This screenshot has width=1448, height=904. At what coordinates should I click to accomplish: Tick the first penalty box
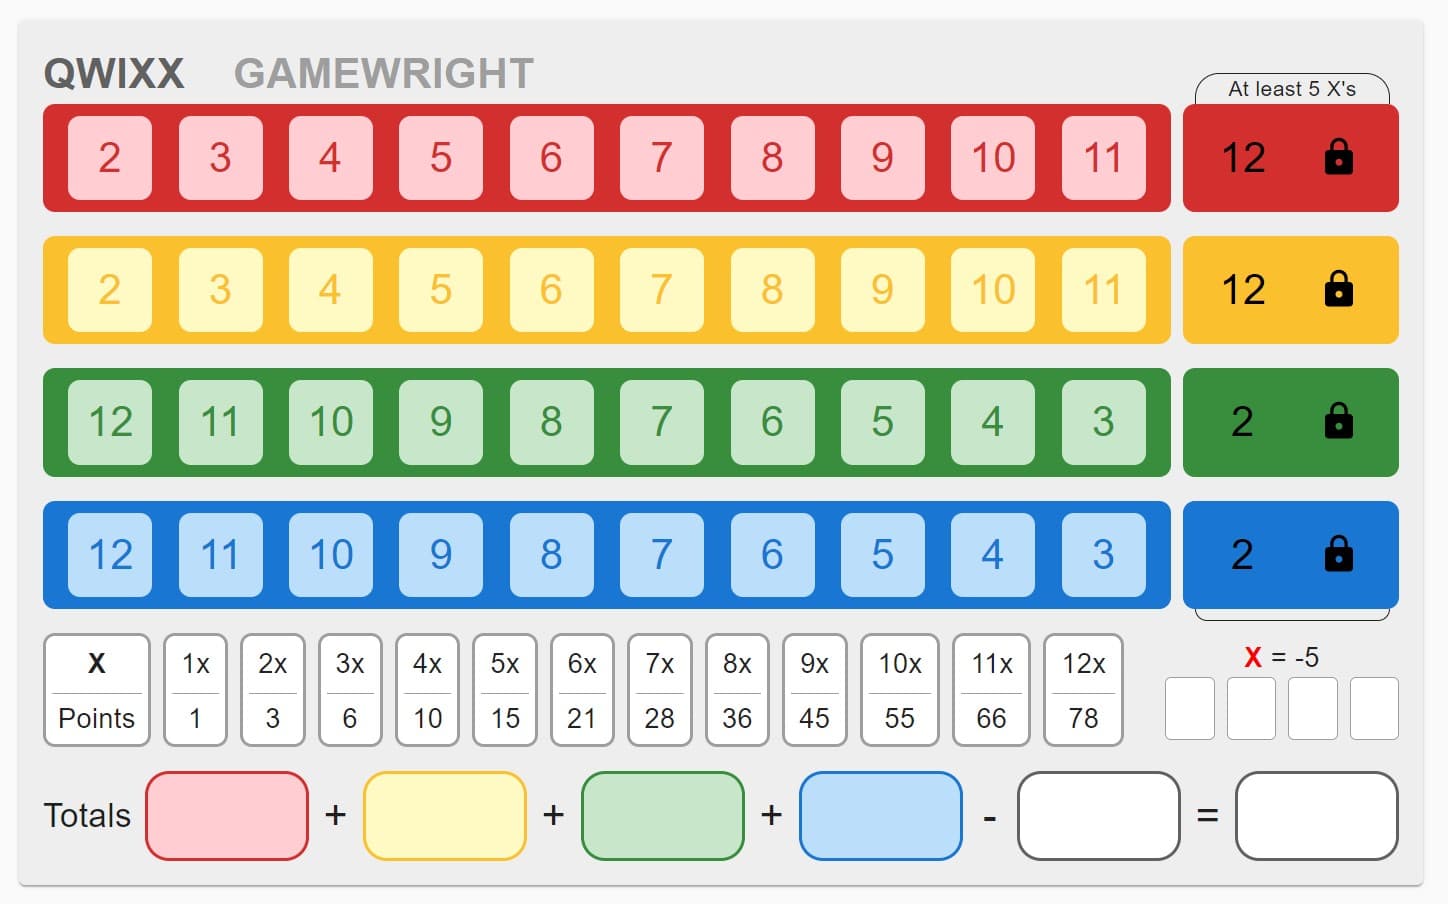click(1190, 708)
